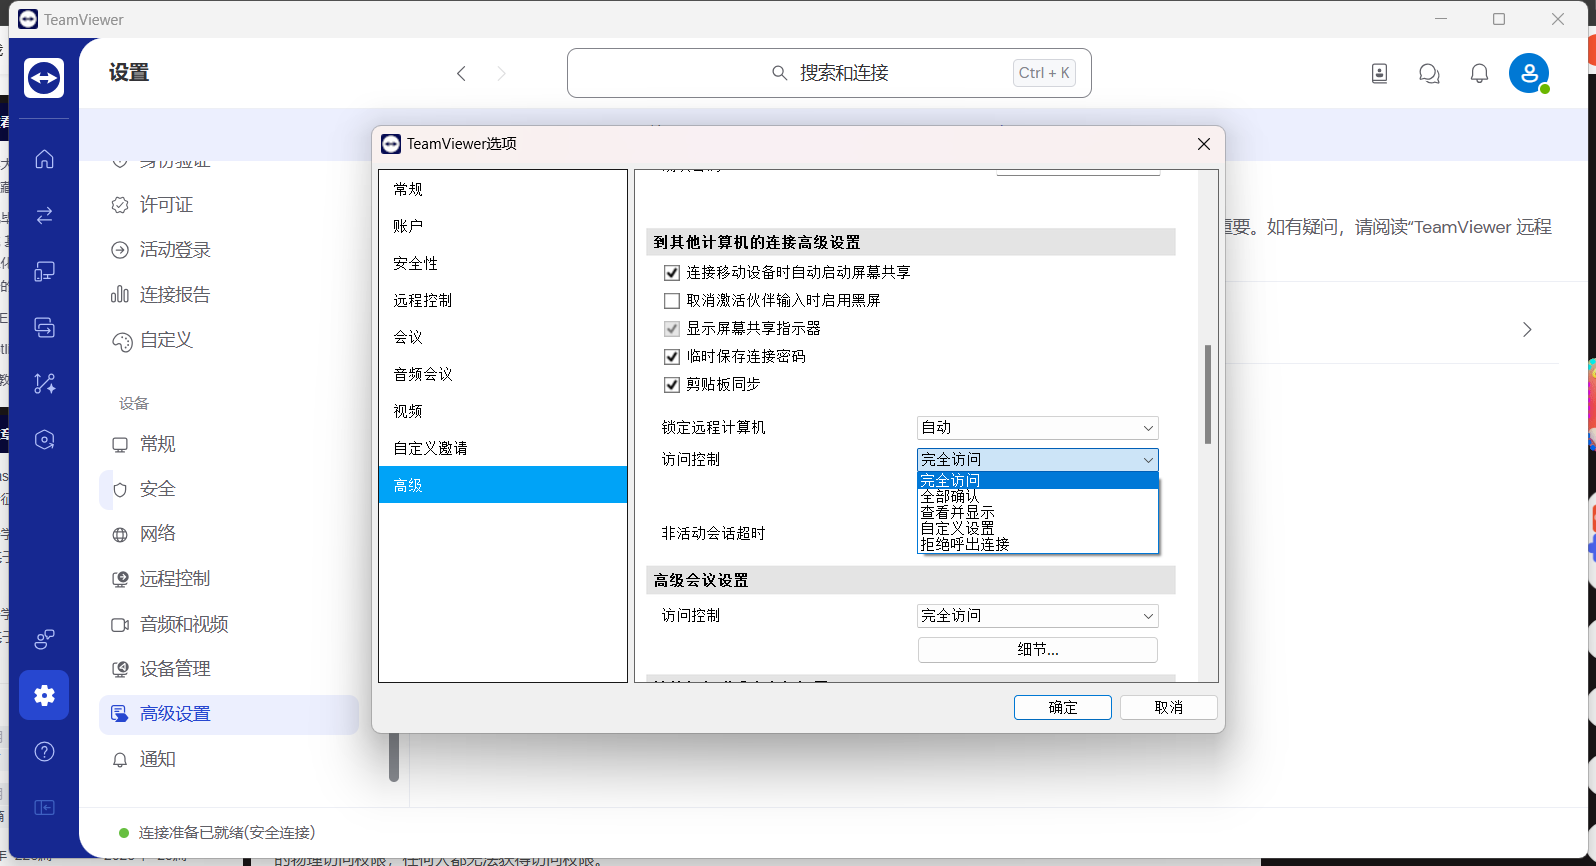This screenshot has height=866, width=1596.
Task: Close the TeamViewer选项 dialog
Action: (x=1204, y=144)
